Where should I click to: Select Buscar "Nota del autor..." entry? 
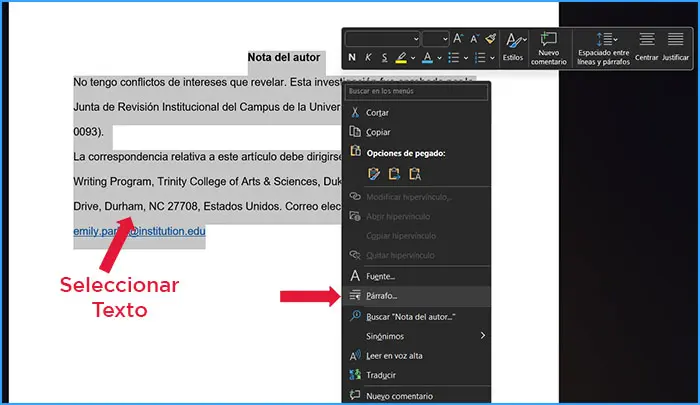[x=416, y=317]
